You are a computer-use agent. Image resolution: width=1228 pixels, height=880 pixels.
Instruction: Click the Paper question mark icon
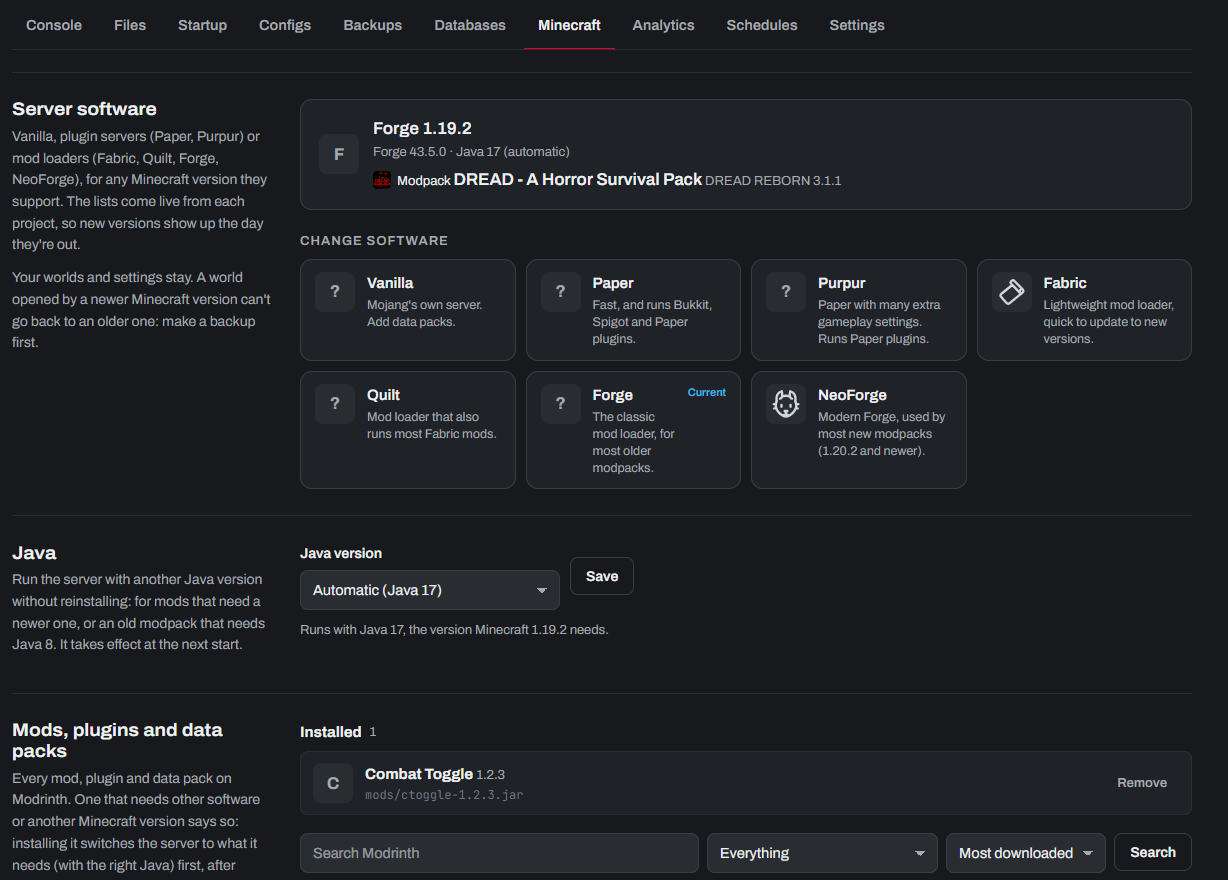click(x=561, y=292)
